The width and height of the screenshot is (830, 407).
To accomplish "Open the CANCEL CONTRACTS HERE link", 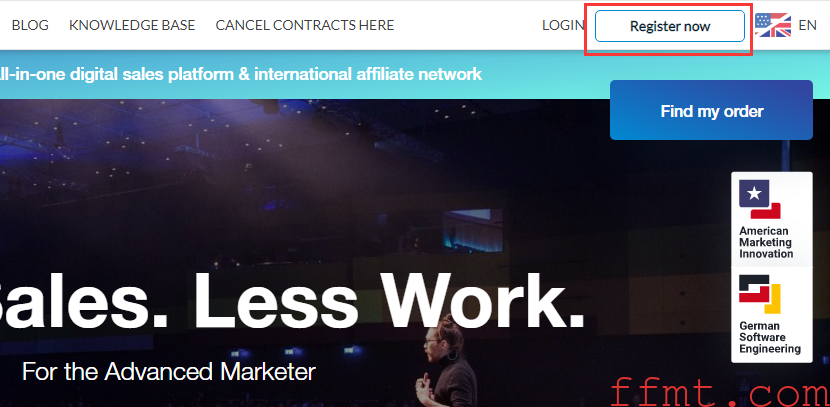I will (x=305, y=25).
